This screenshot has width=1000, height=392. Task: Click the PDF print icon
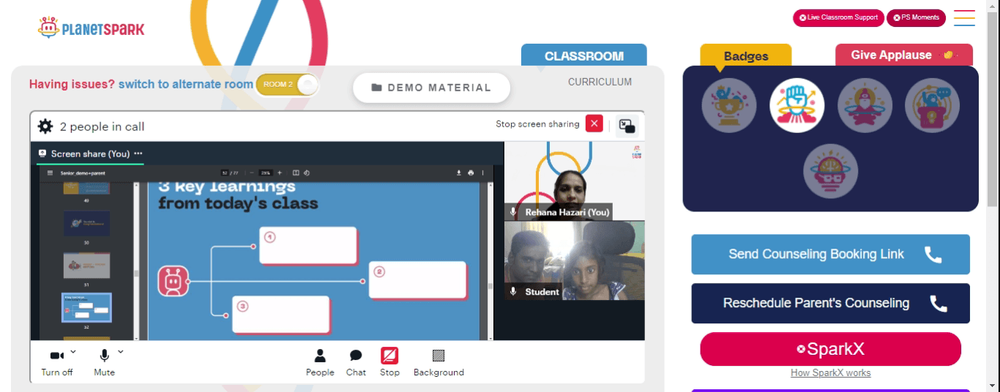click(471, 173)
